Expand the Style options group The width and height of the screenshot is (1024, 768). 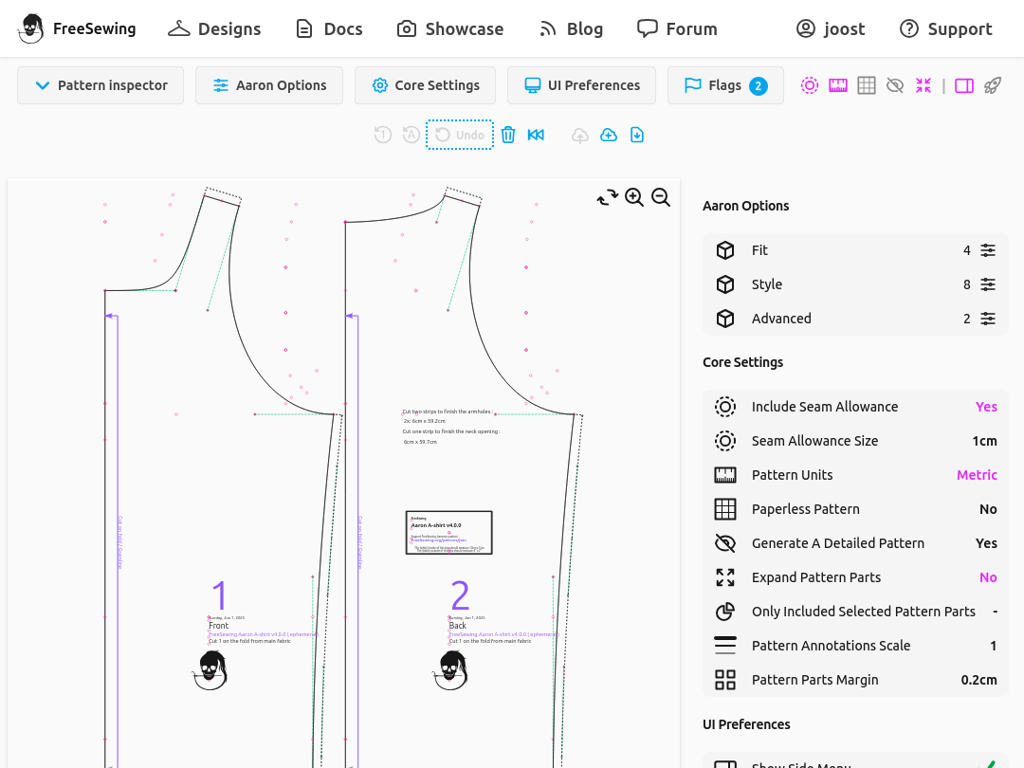point(855,284)
